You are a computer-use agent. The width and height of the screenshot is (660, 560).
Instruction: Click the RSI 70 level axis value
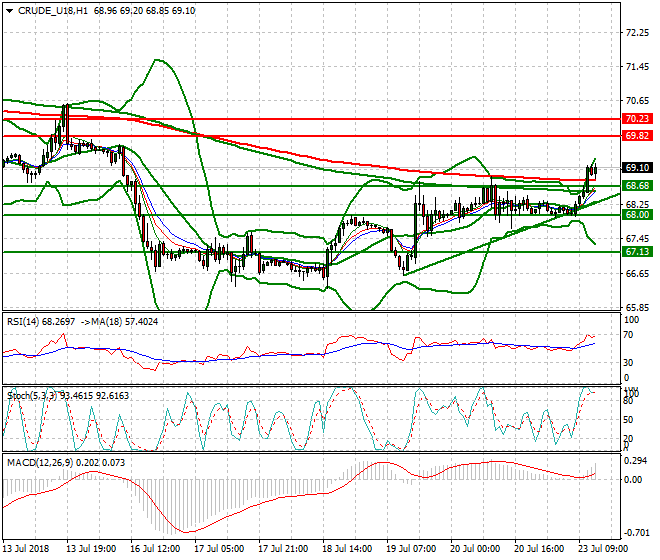tap(628, 335)
